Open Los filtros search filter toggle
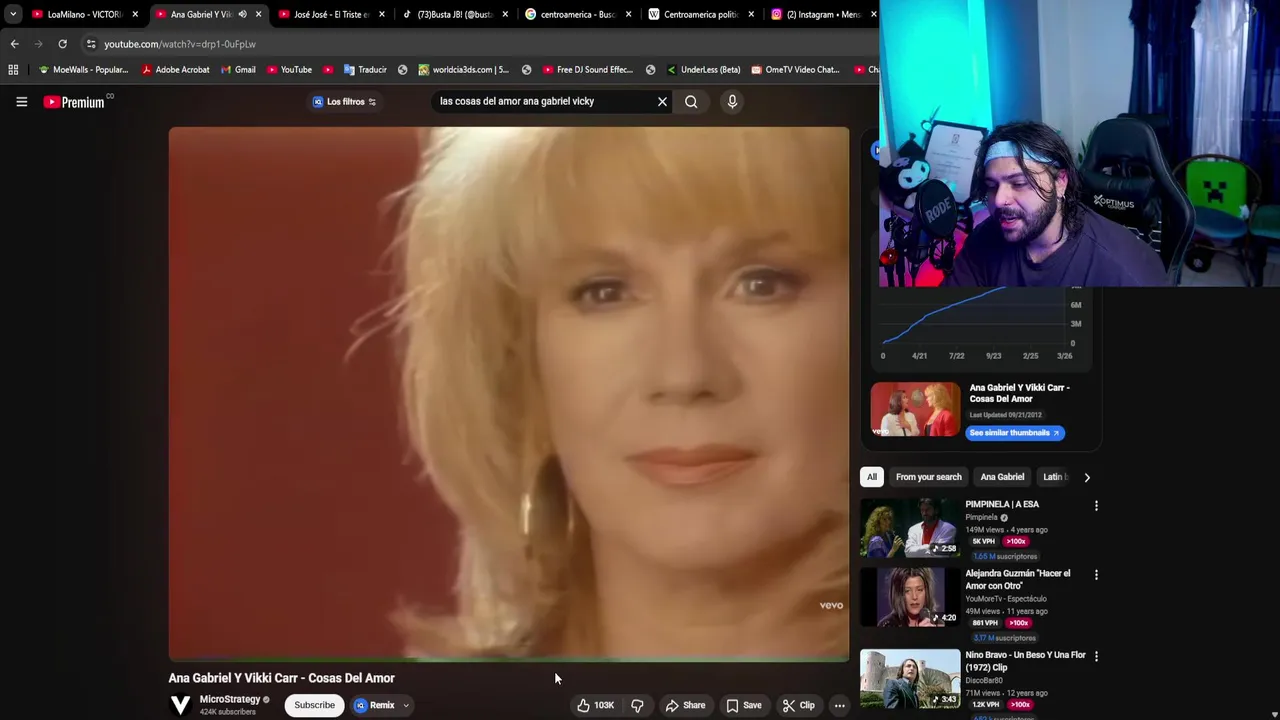The width and height of the screenshot is (1280, 720). pyautogui.click(x=344, y=101)
